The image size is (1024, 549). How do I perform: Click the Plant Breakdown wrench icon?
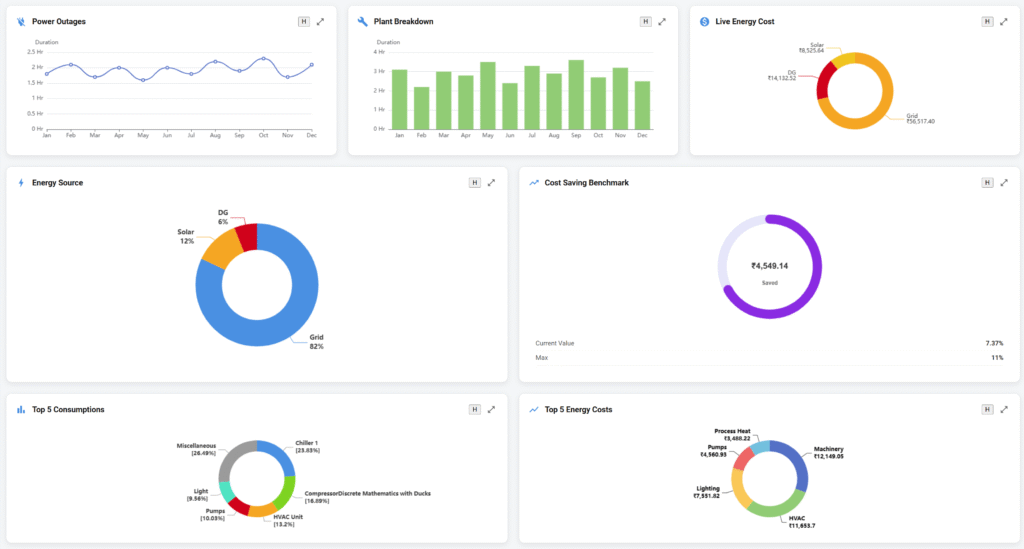coord(363,21)
